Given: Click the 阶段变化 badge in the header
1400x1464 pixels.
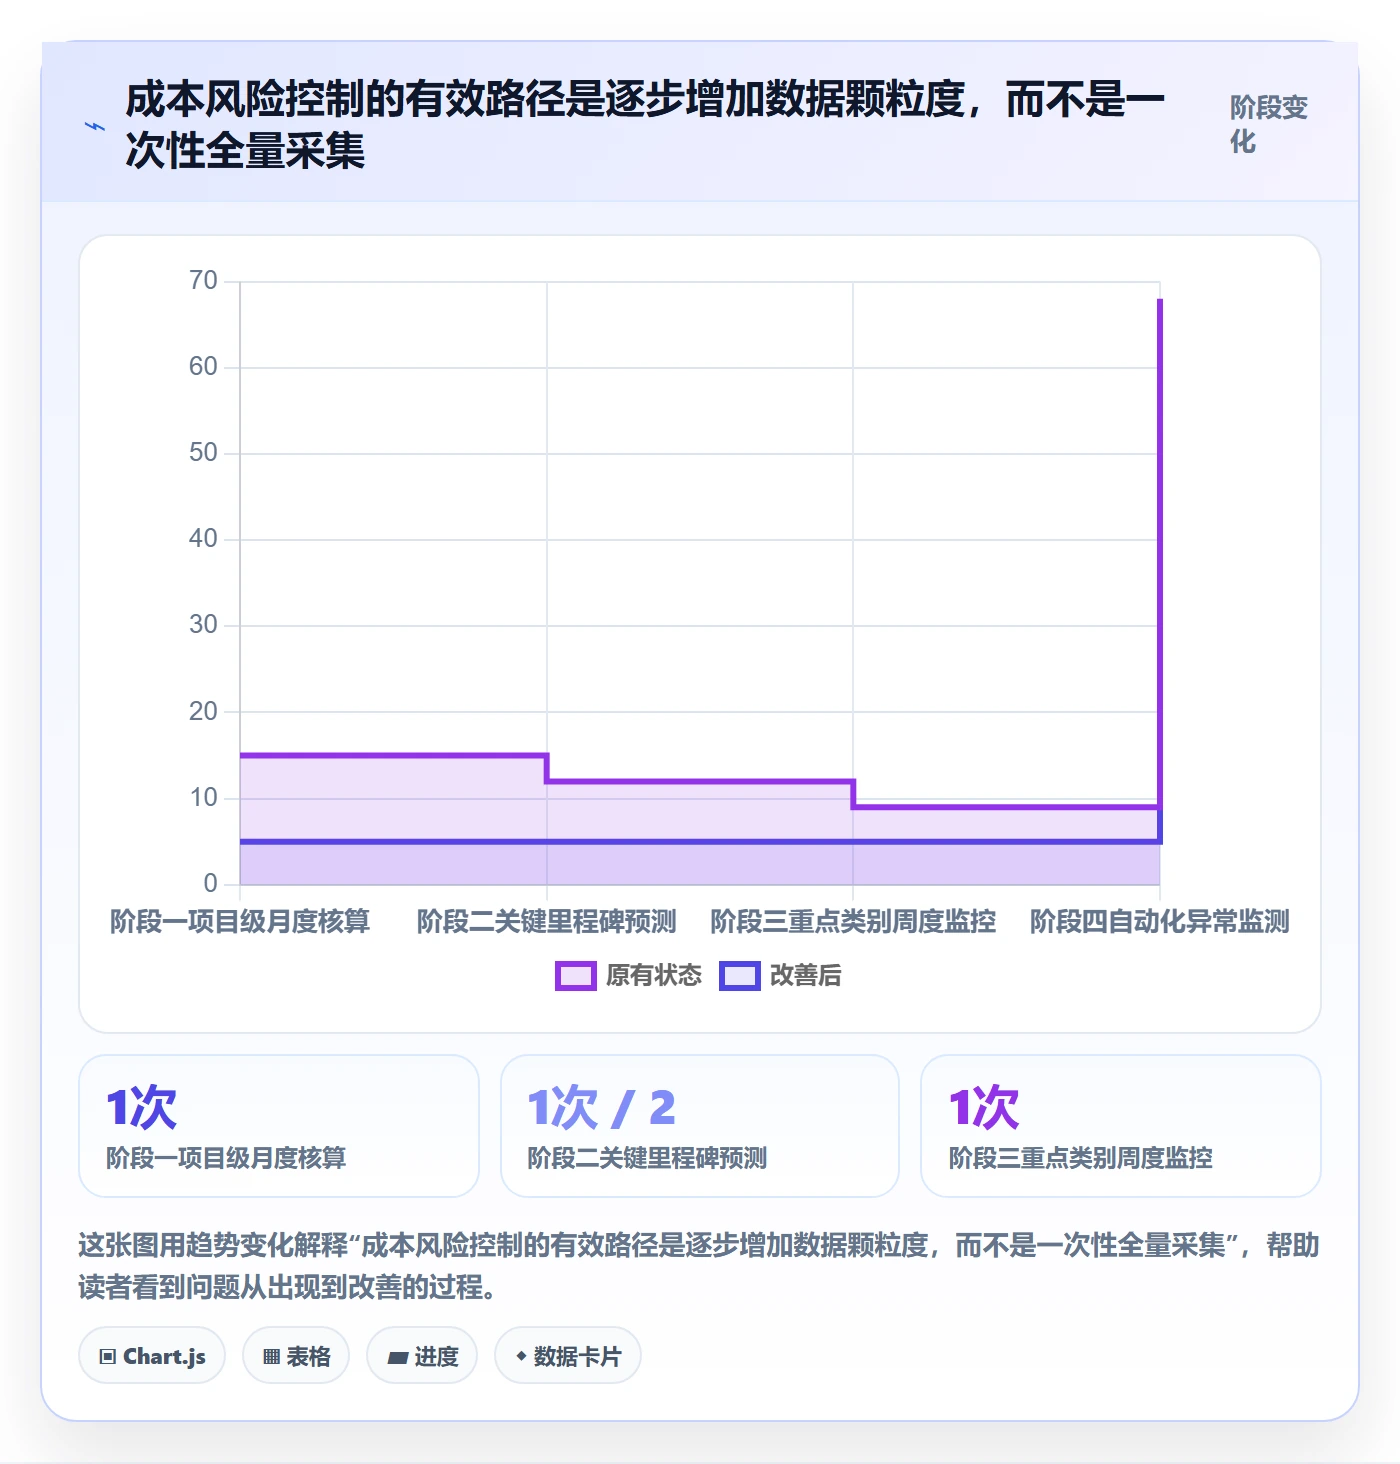Looking at the screenshot, I should pos(1269,124).
